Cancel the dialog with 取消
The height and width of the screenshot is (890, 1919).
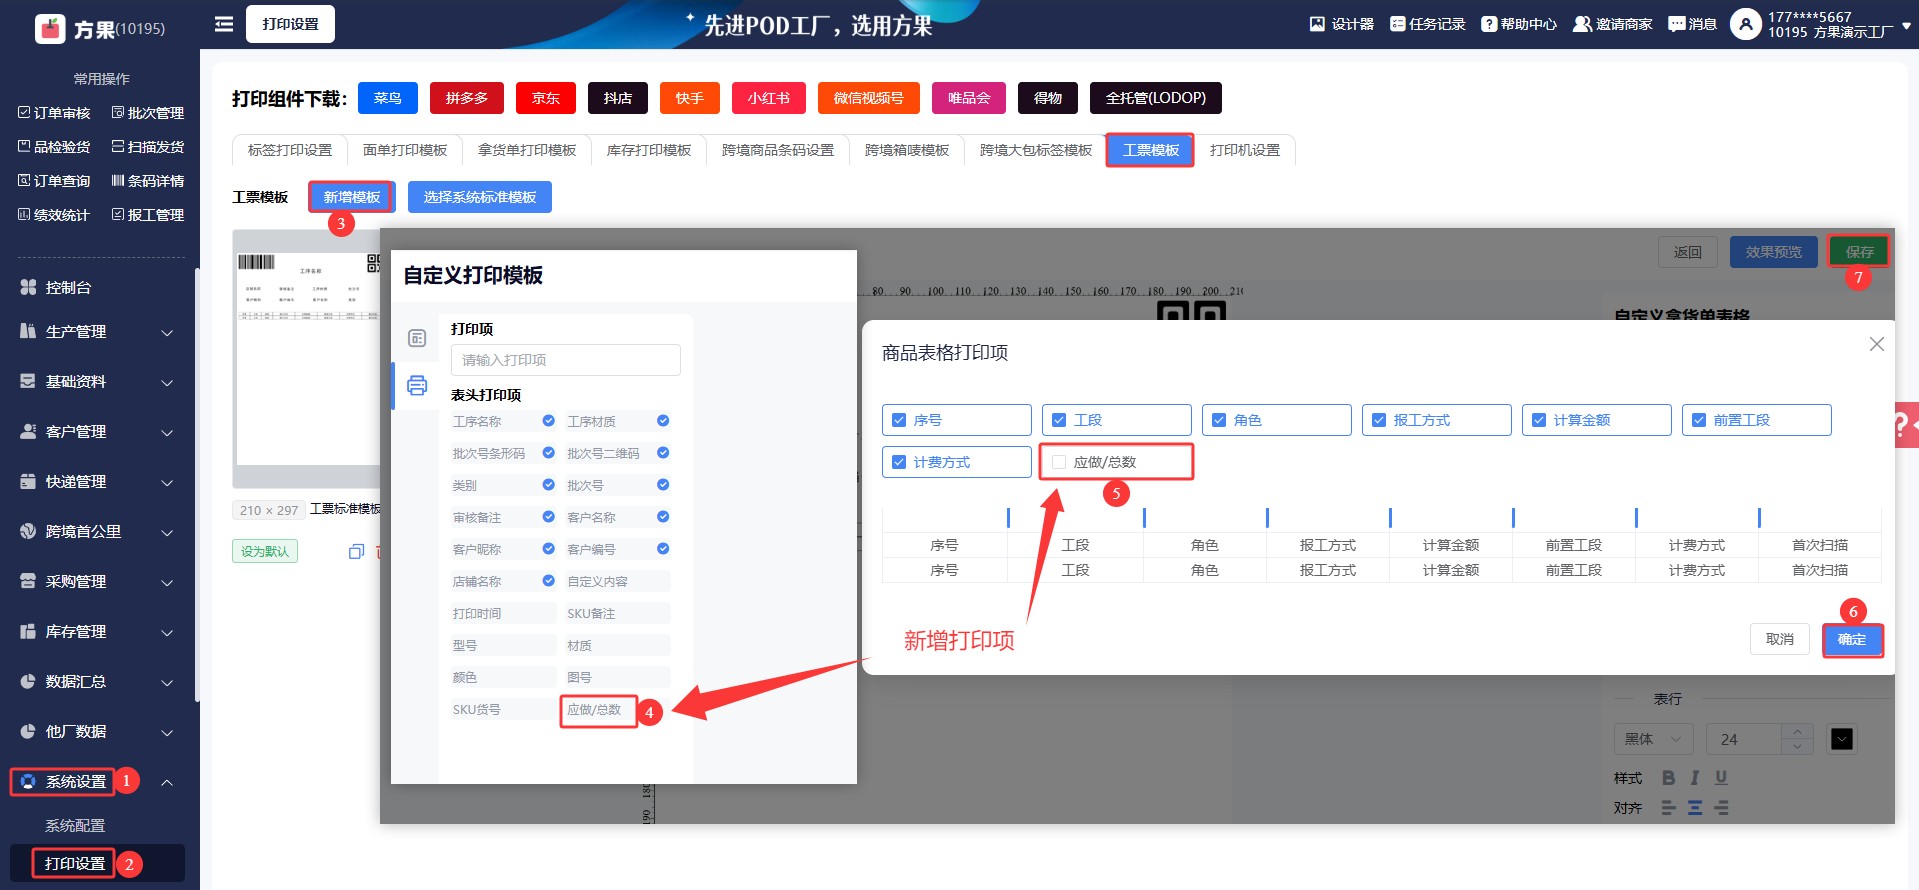pyautogui.click(x=1780, y=639)
